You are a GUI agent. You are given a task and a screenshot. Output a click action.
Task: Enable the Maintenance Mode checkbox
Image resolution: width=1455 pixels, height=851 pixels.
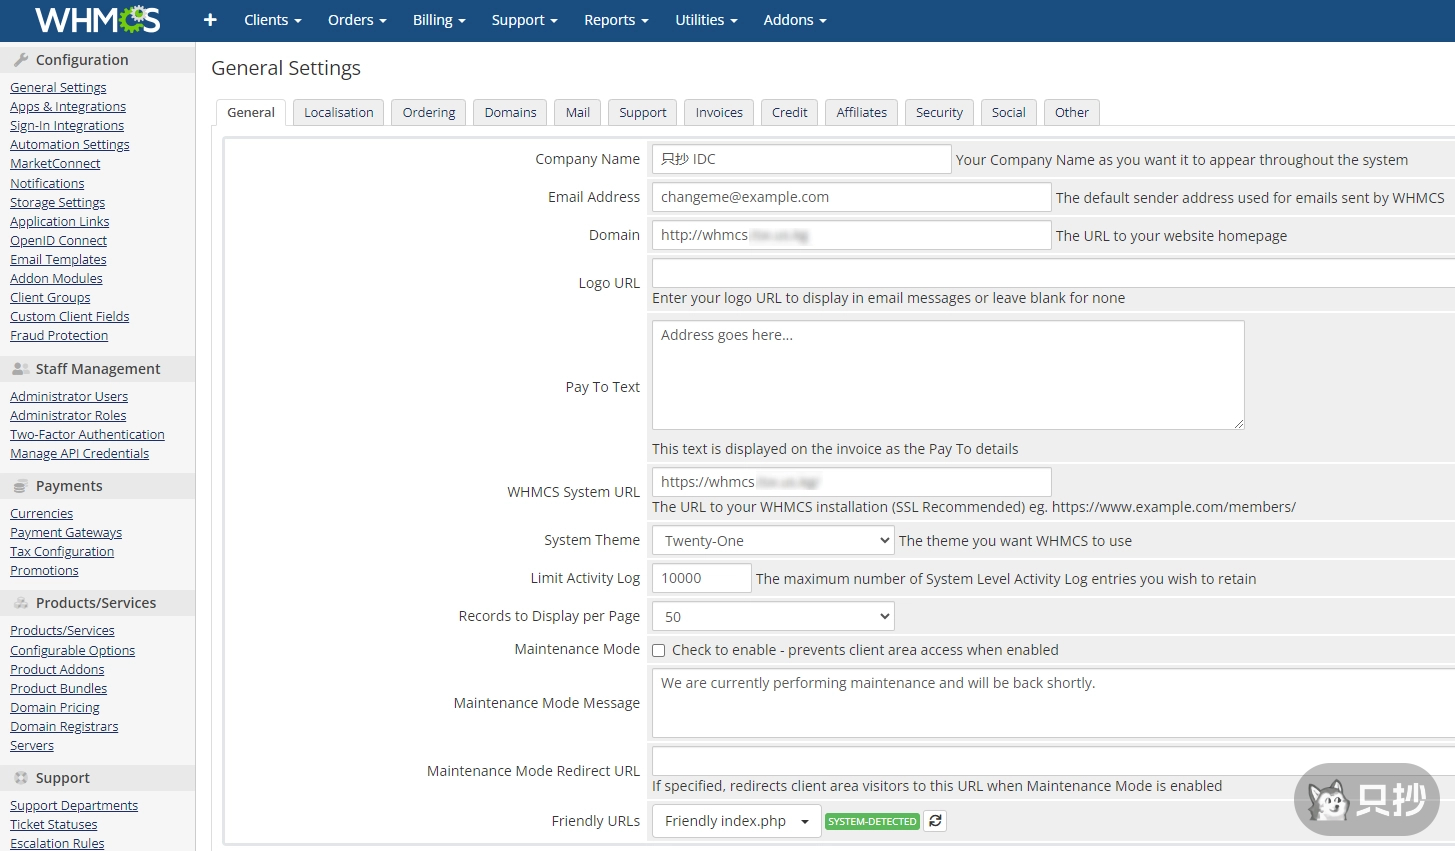[659, 650]
